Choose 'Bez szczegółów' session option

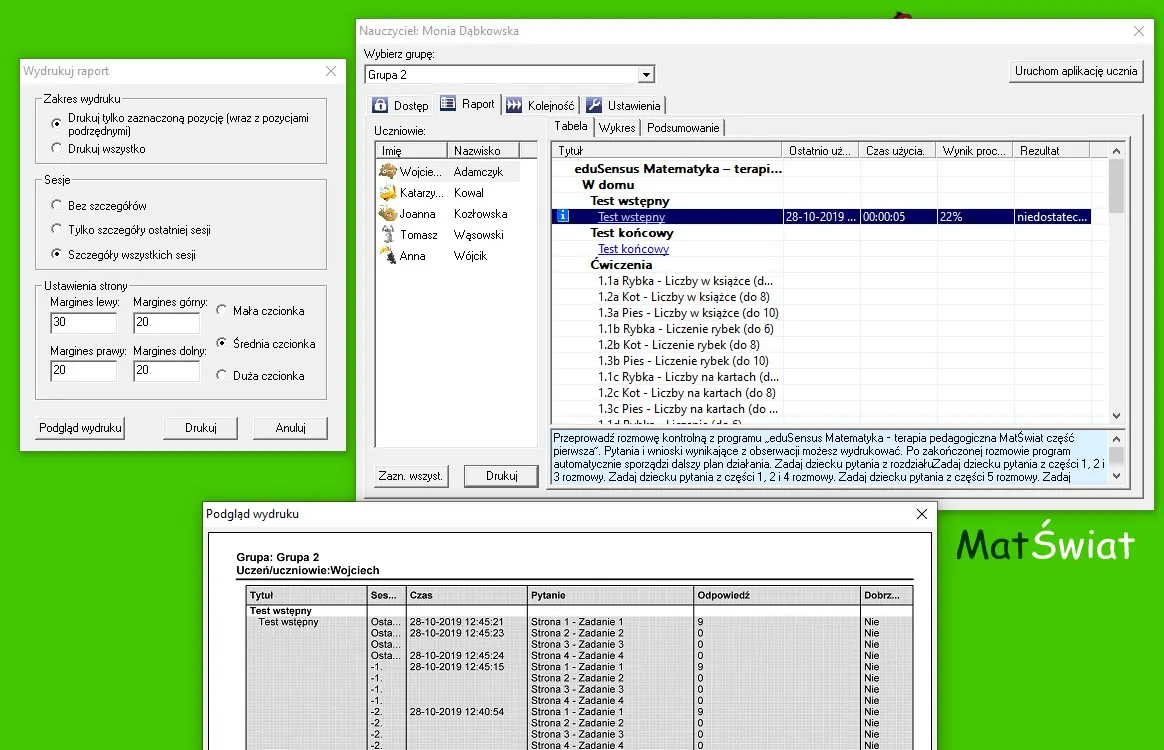coord(56,206)
